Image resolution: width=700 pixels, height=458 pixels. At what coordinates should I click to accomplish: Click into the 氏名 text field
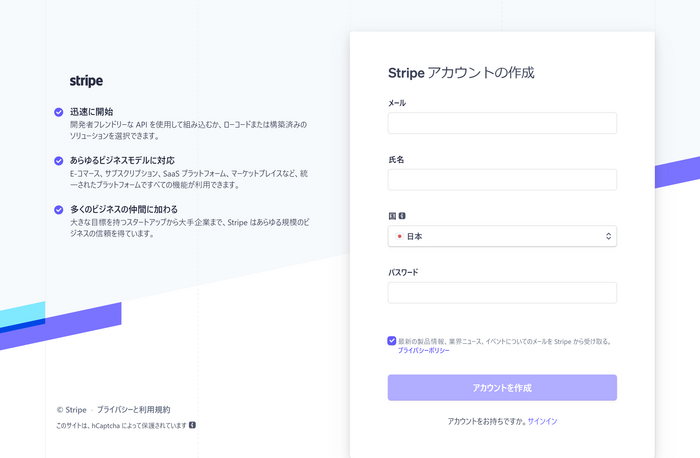[x=502, y=180]
